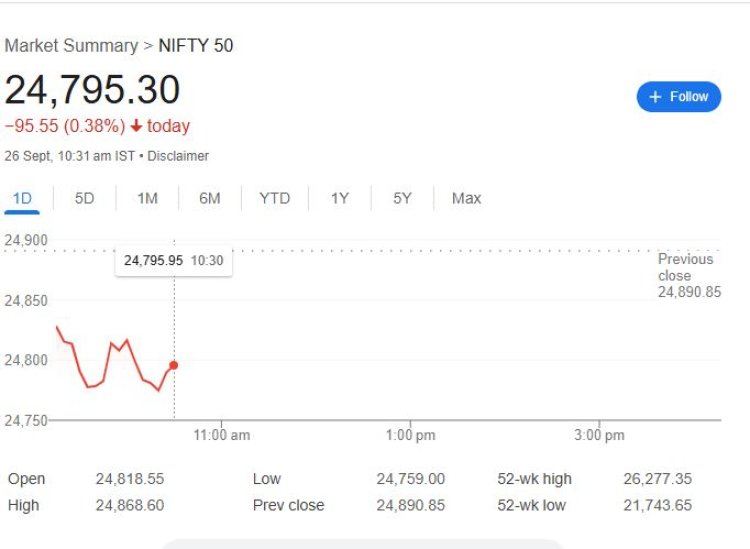The width and height of the screenshot is (750, 549).
Task: Switch to the 1M chart tab
Action: [147, 198]
